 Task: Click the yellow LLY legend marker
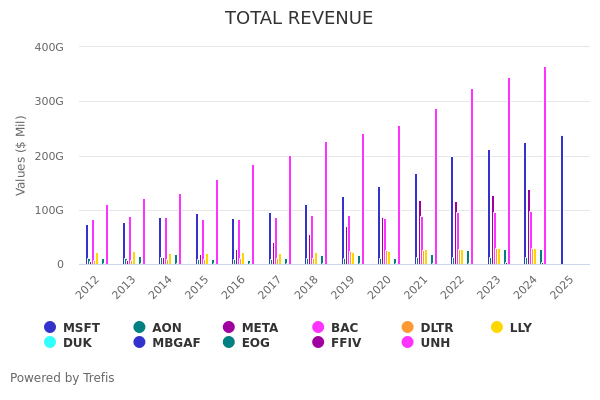click(x=512, y=328)
